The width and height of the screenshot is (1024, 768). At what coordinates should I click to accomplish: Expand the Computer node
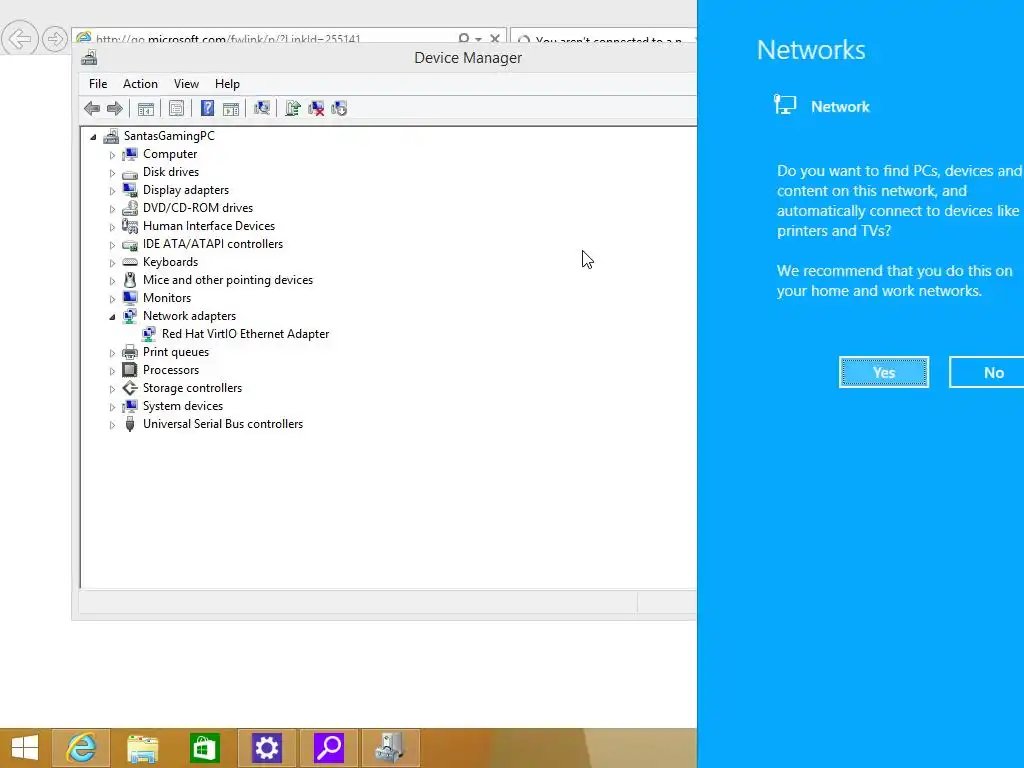pyautogui.click(x=112, y=155)
